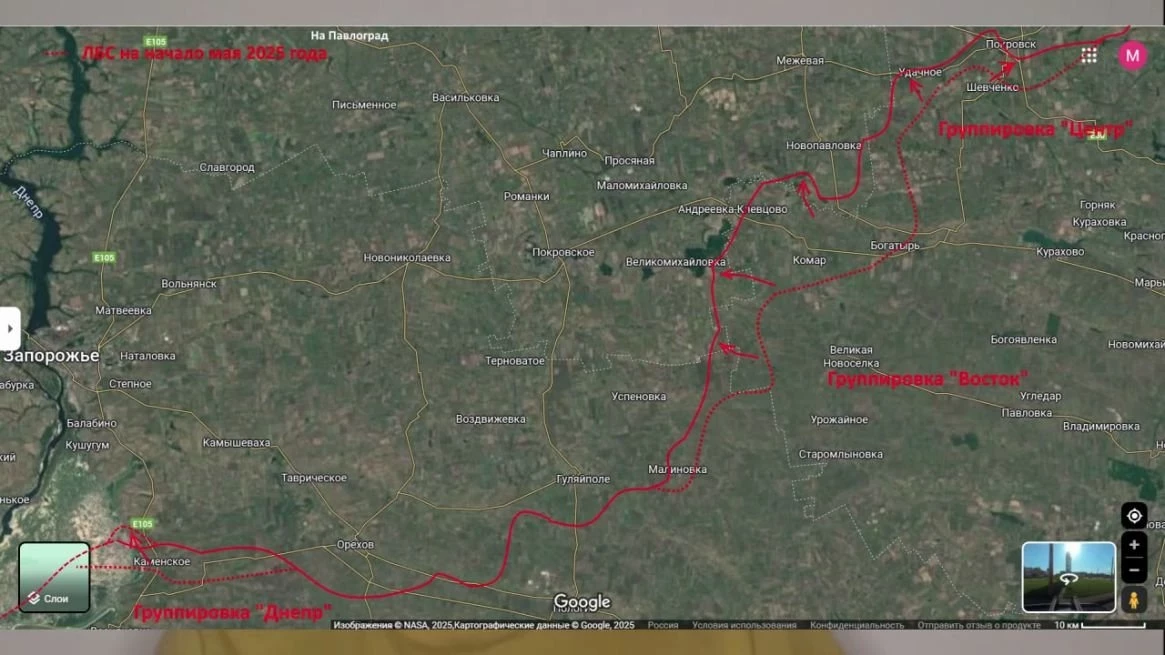Click the Google logo on the map

tap(582, 602)
